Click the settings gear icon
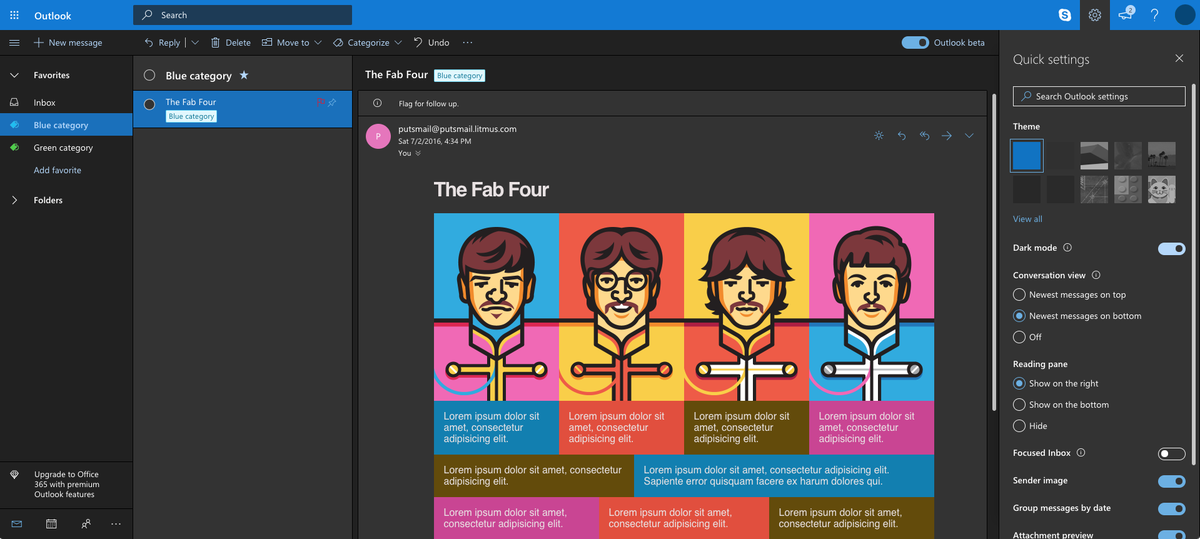The width and height of the screenshot is (1200, 539). pyautogui.click(x=1095, y=15)
